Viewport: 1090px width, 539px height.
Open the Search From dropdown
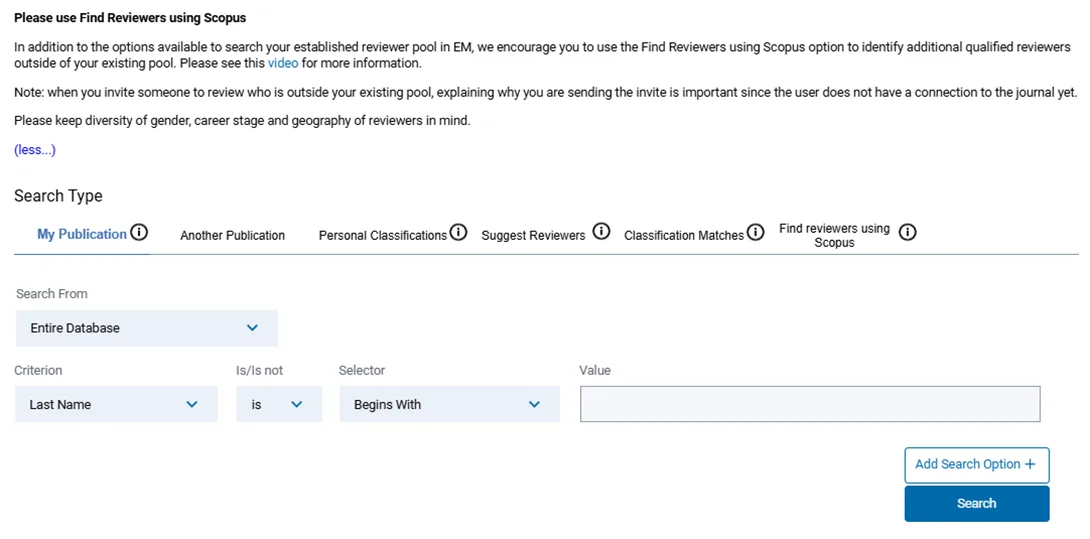(x=146, y=328)
